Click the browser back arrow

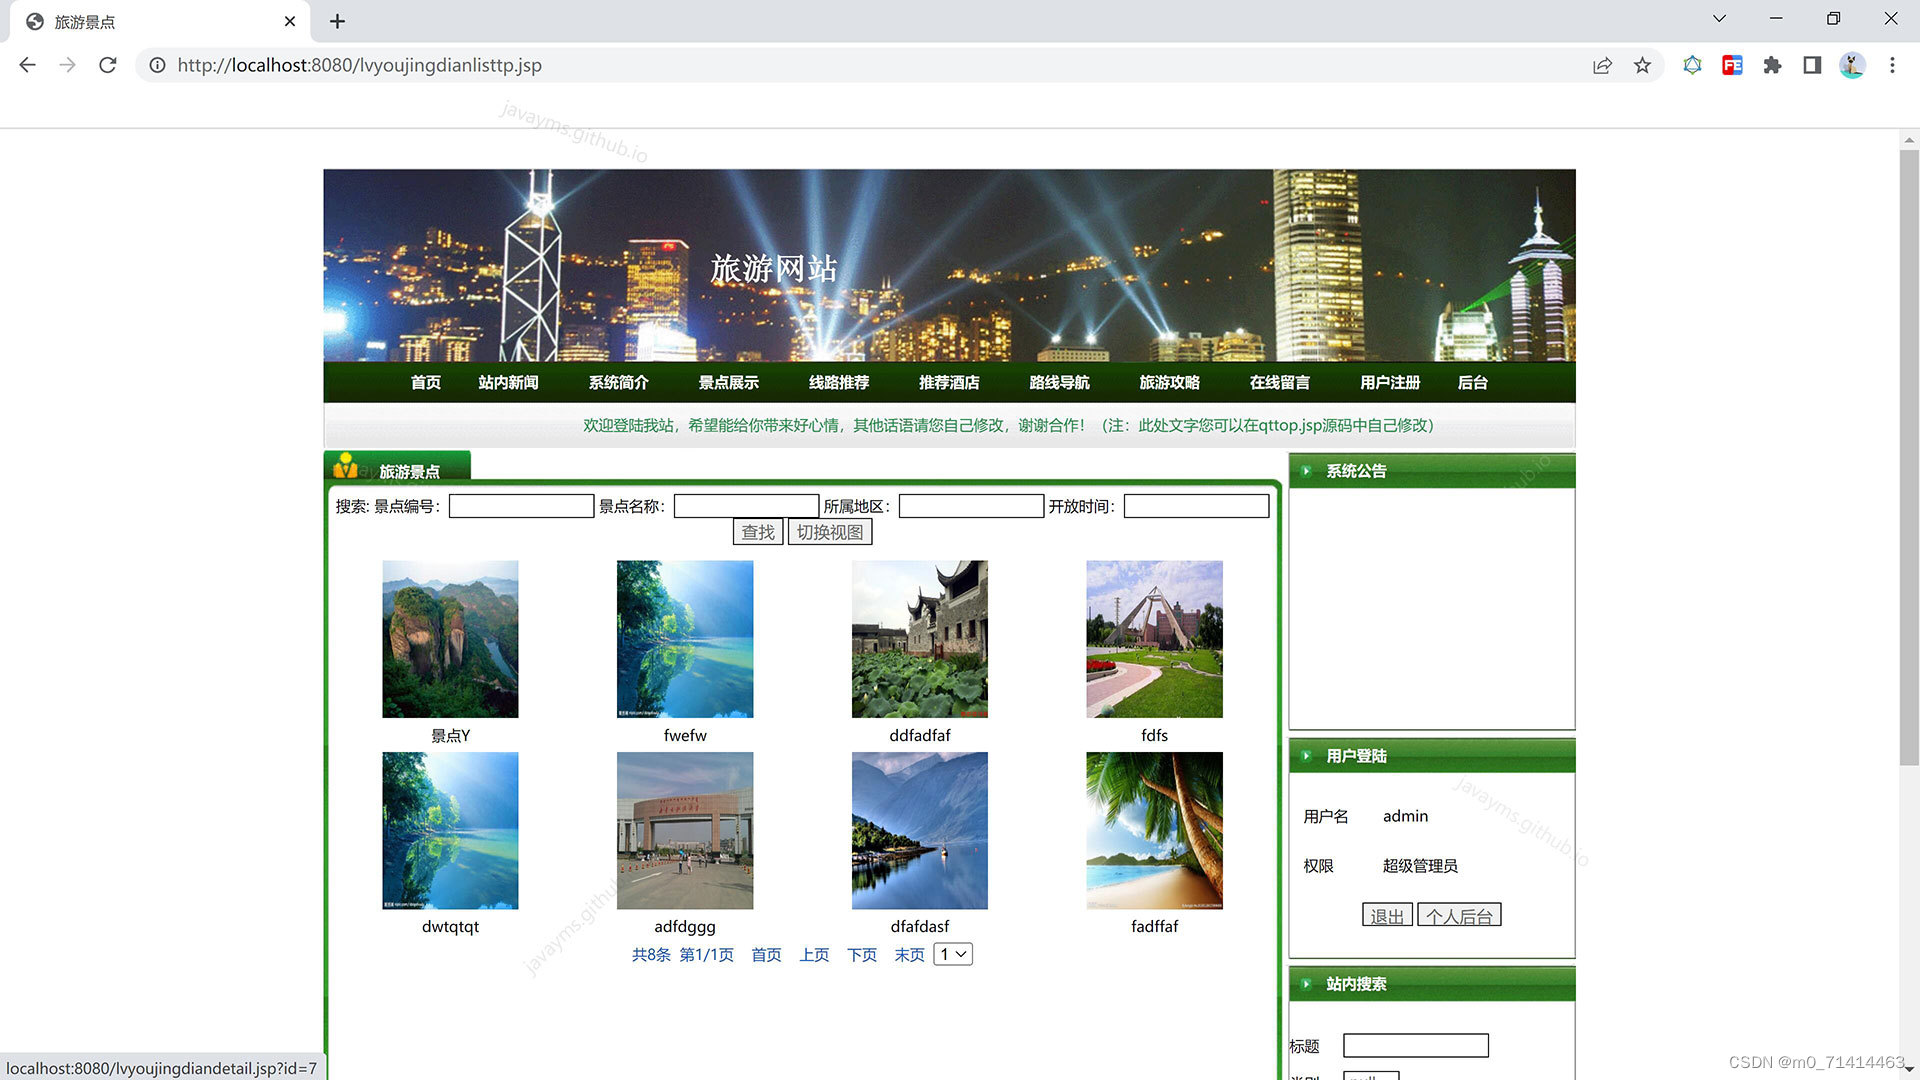tap(27, 65)
